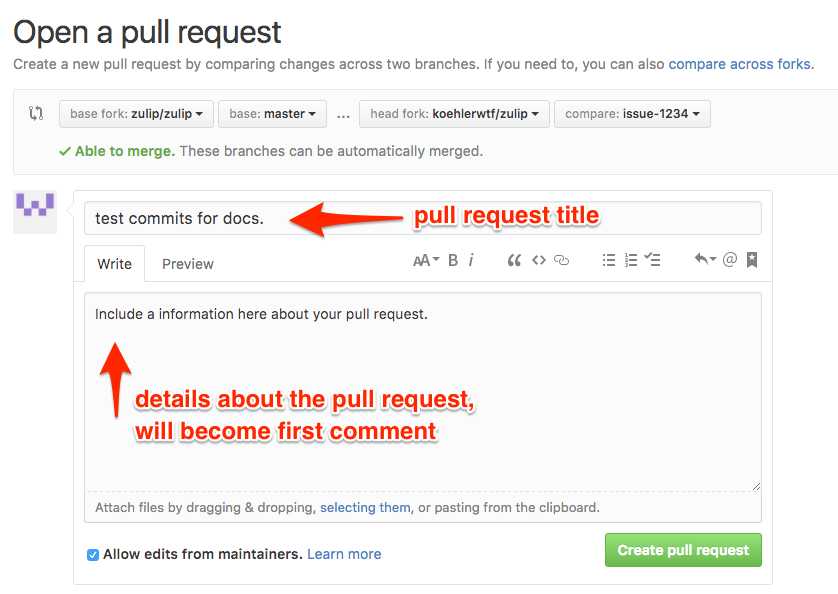Image resolution: width=838 pixels, height=594 pixels.
Task: Add a task list icon
Action: point(653,260)
